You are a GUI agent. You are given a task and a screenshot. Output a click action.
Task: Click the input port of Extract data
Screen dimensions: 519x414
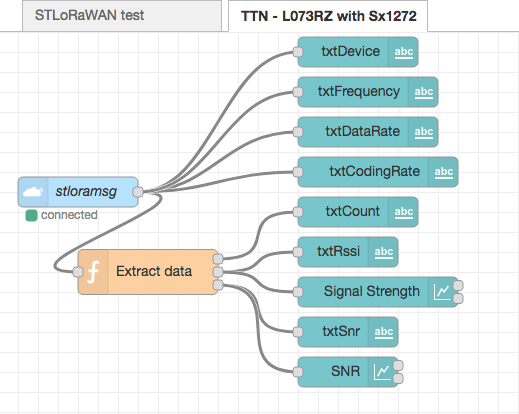(x=78, y=272)
